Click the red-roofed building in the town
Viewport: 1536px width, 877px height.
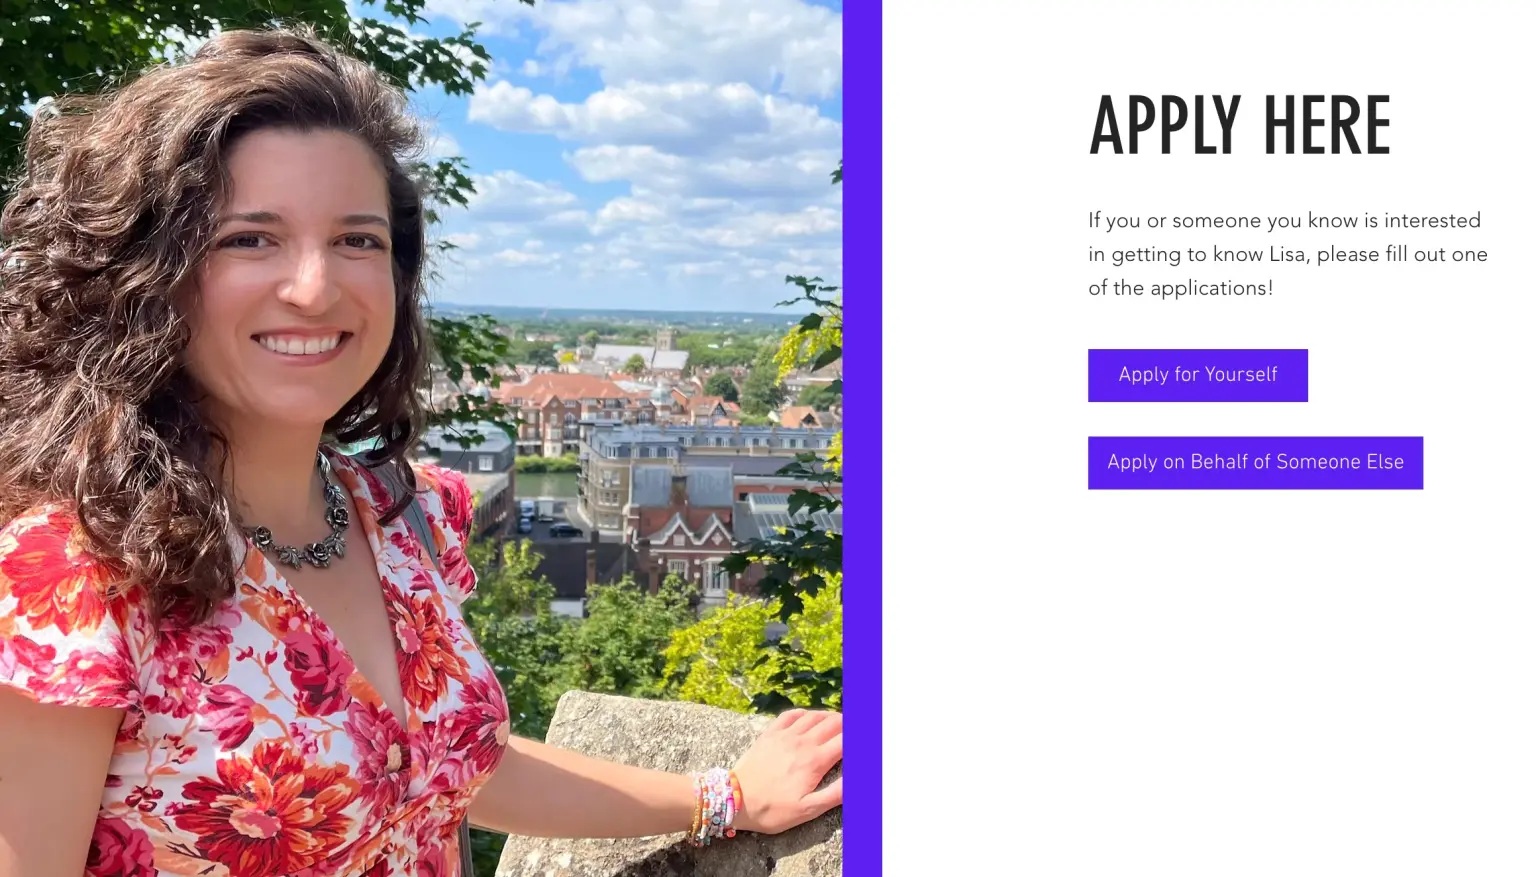click(562, 400)
